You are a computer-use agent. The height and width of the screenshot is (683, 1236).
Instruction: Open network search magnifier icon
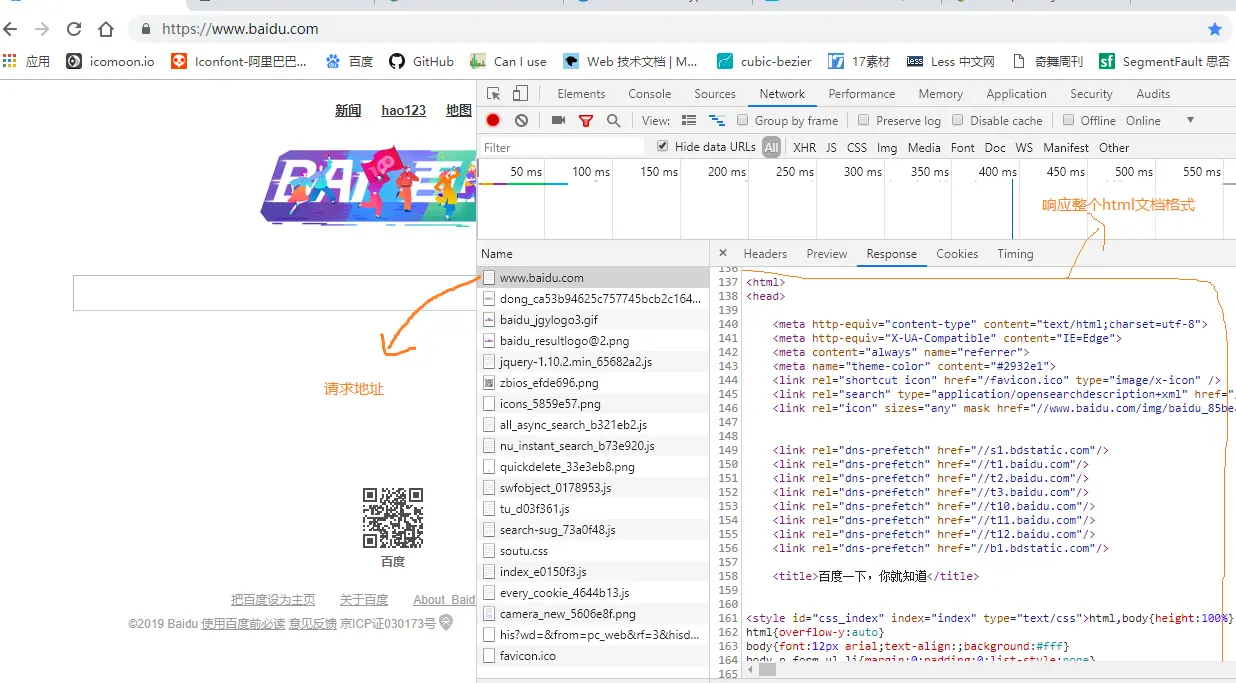(x=613, y=120)
